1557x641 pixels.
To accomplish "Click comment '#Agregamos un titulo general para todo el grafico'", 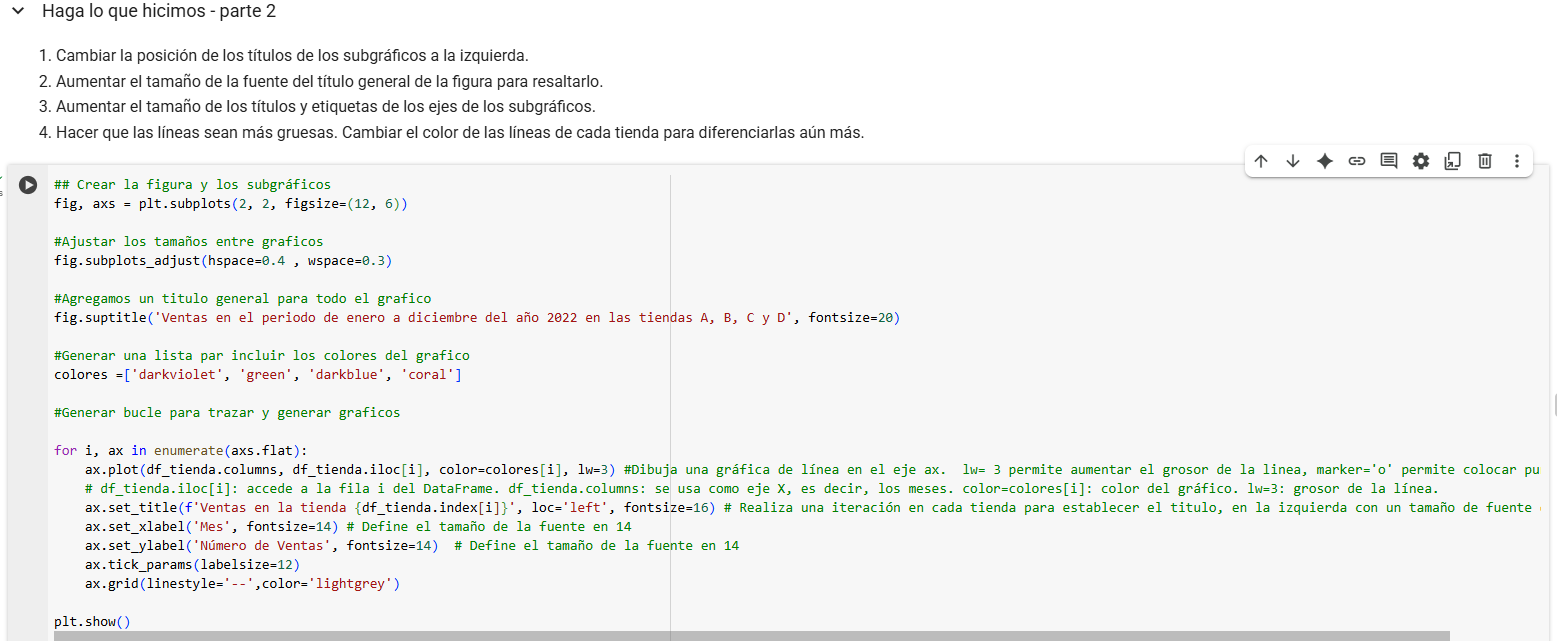I will [243, 299].
